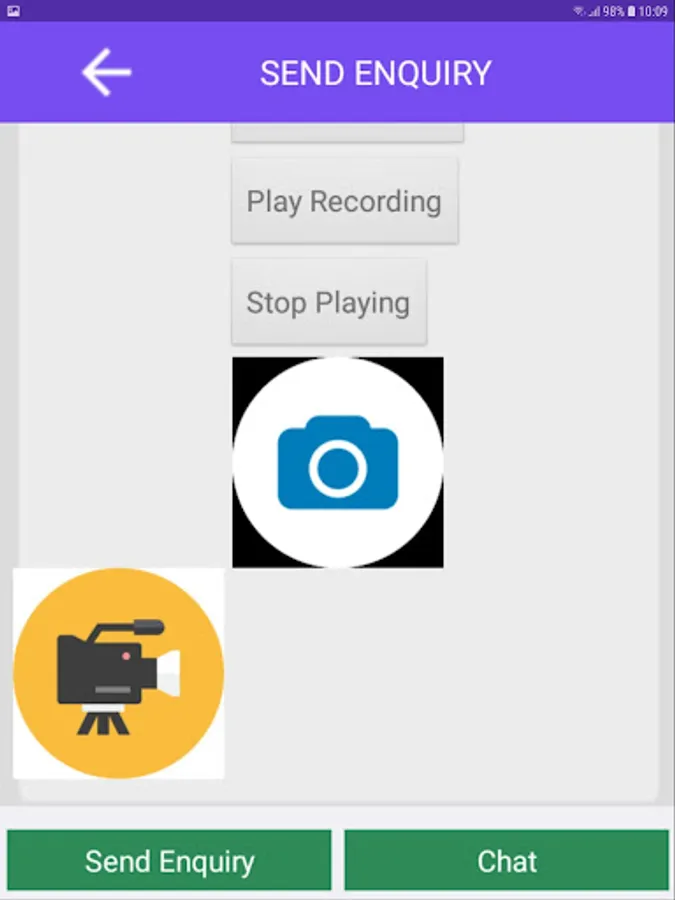Viewport: 675px width, 900px height.
Task: Click the Stop Playing button
Action: [x=329, y=302]
